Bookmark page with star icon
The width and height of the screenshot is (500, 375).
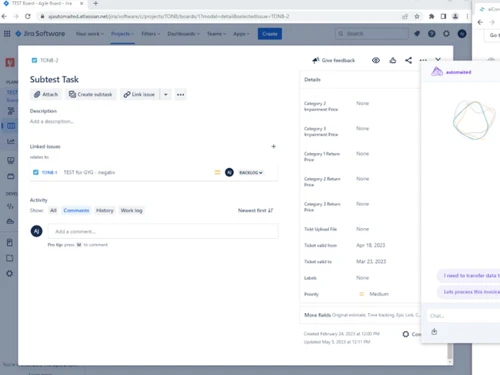click(417, 16)
